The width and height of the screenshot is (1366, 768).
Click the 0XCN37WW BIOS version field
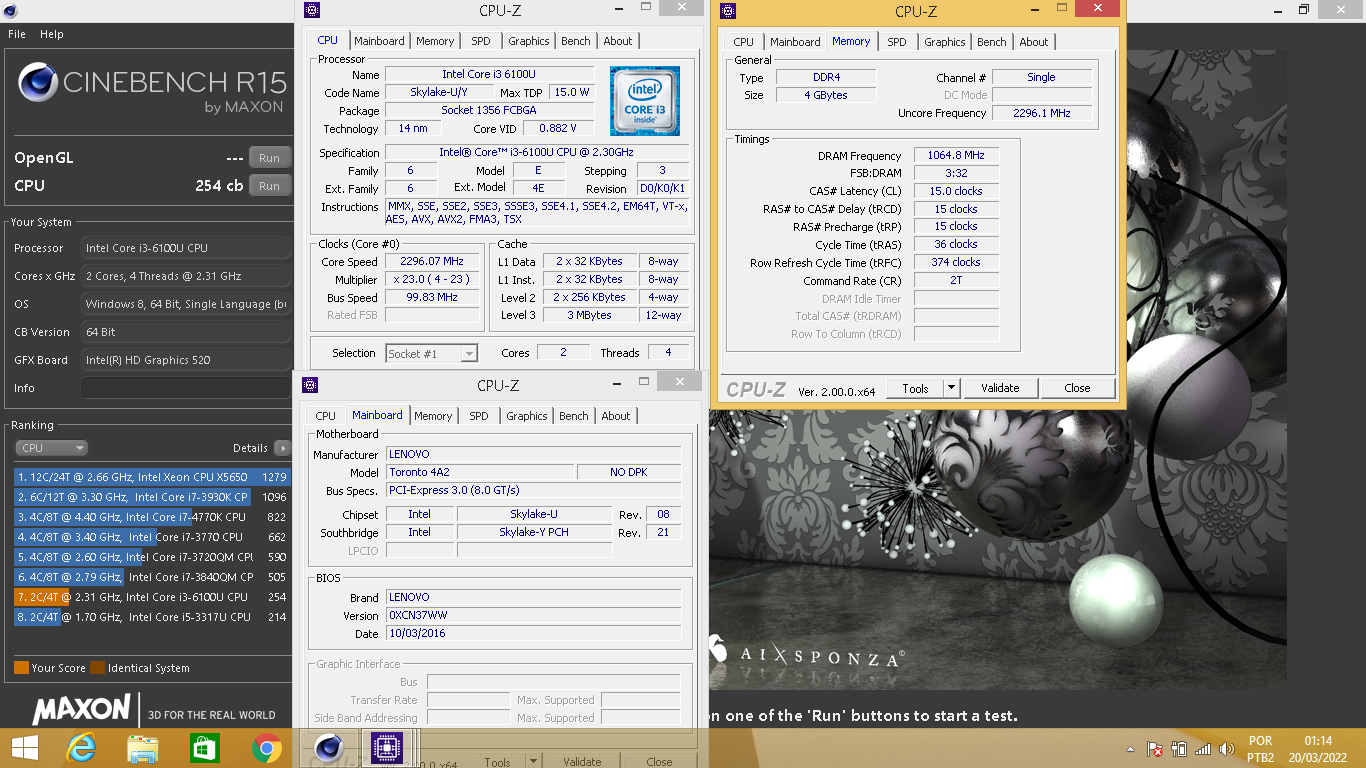click(x=533, y=616)
